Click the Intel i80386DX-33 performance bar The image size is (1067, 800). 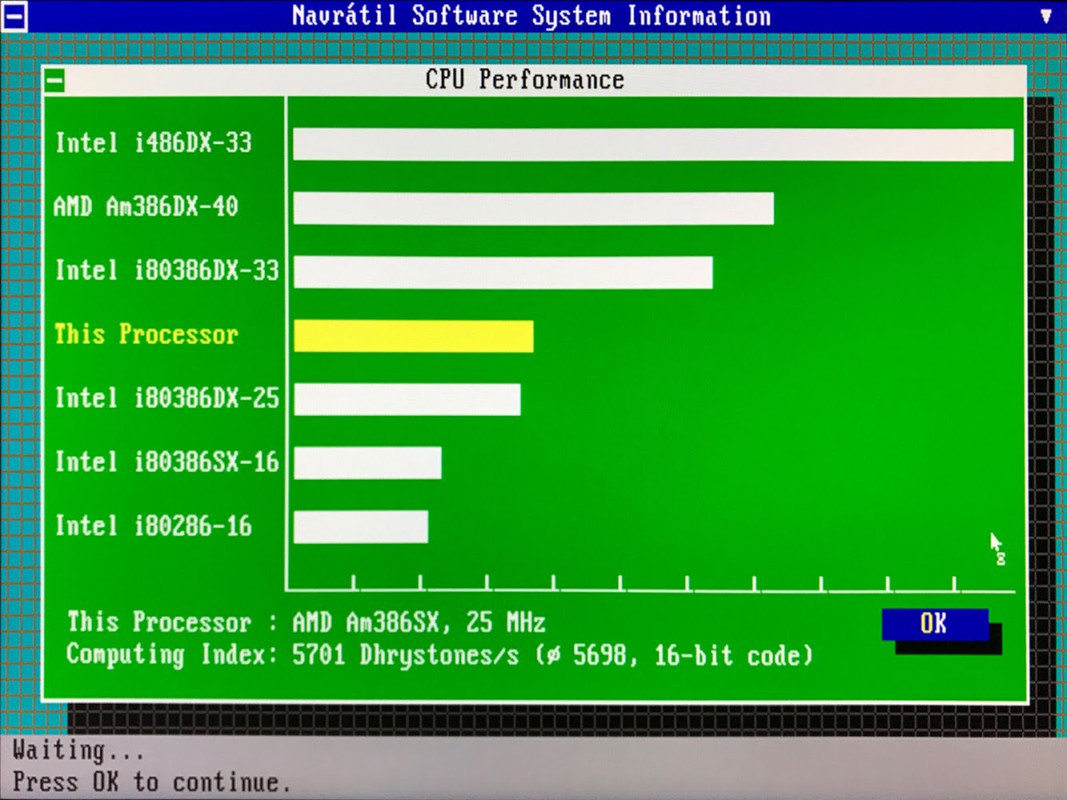pos(504,272)
